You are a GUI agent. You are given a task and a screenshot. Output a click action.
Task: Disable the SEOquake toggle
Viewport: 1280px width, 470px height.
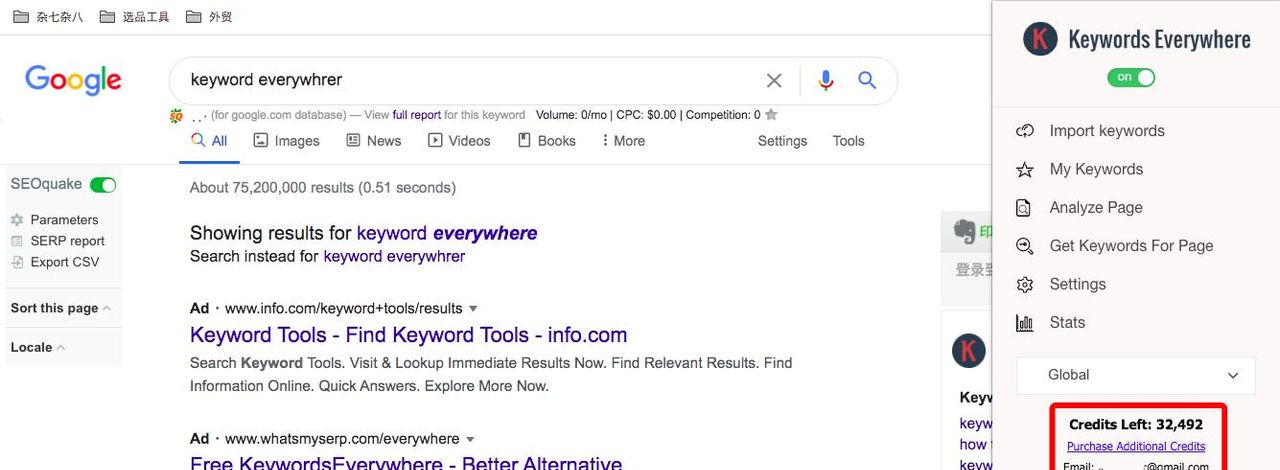[x=102, y=185]
